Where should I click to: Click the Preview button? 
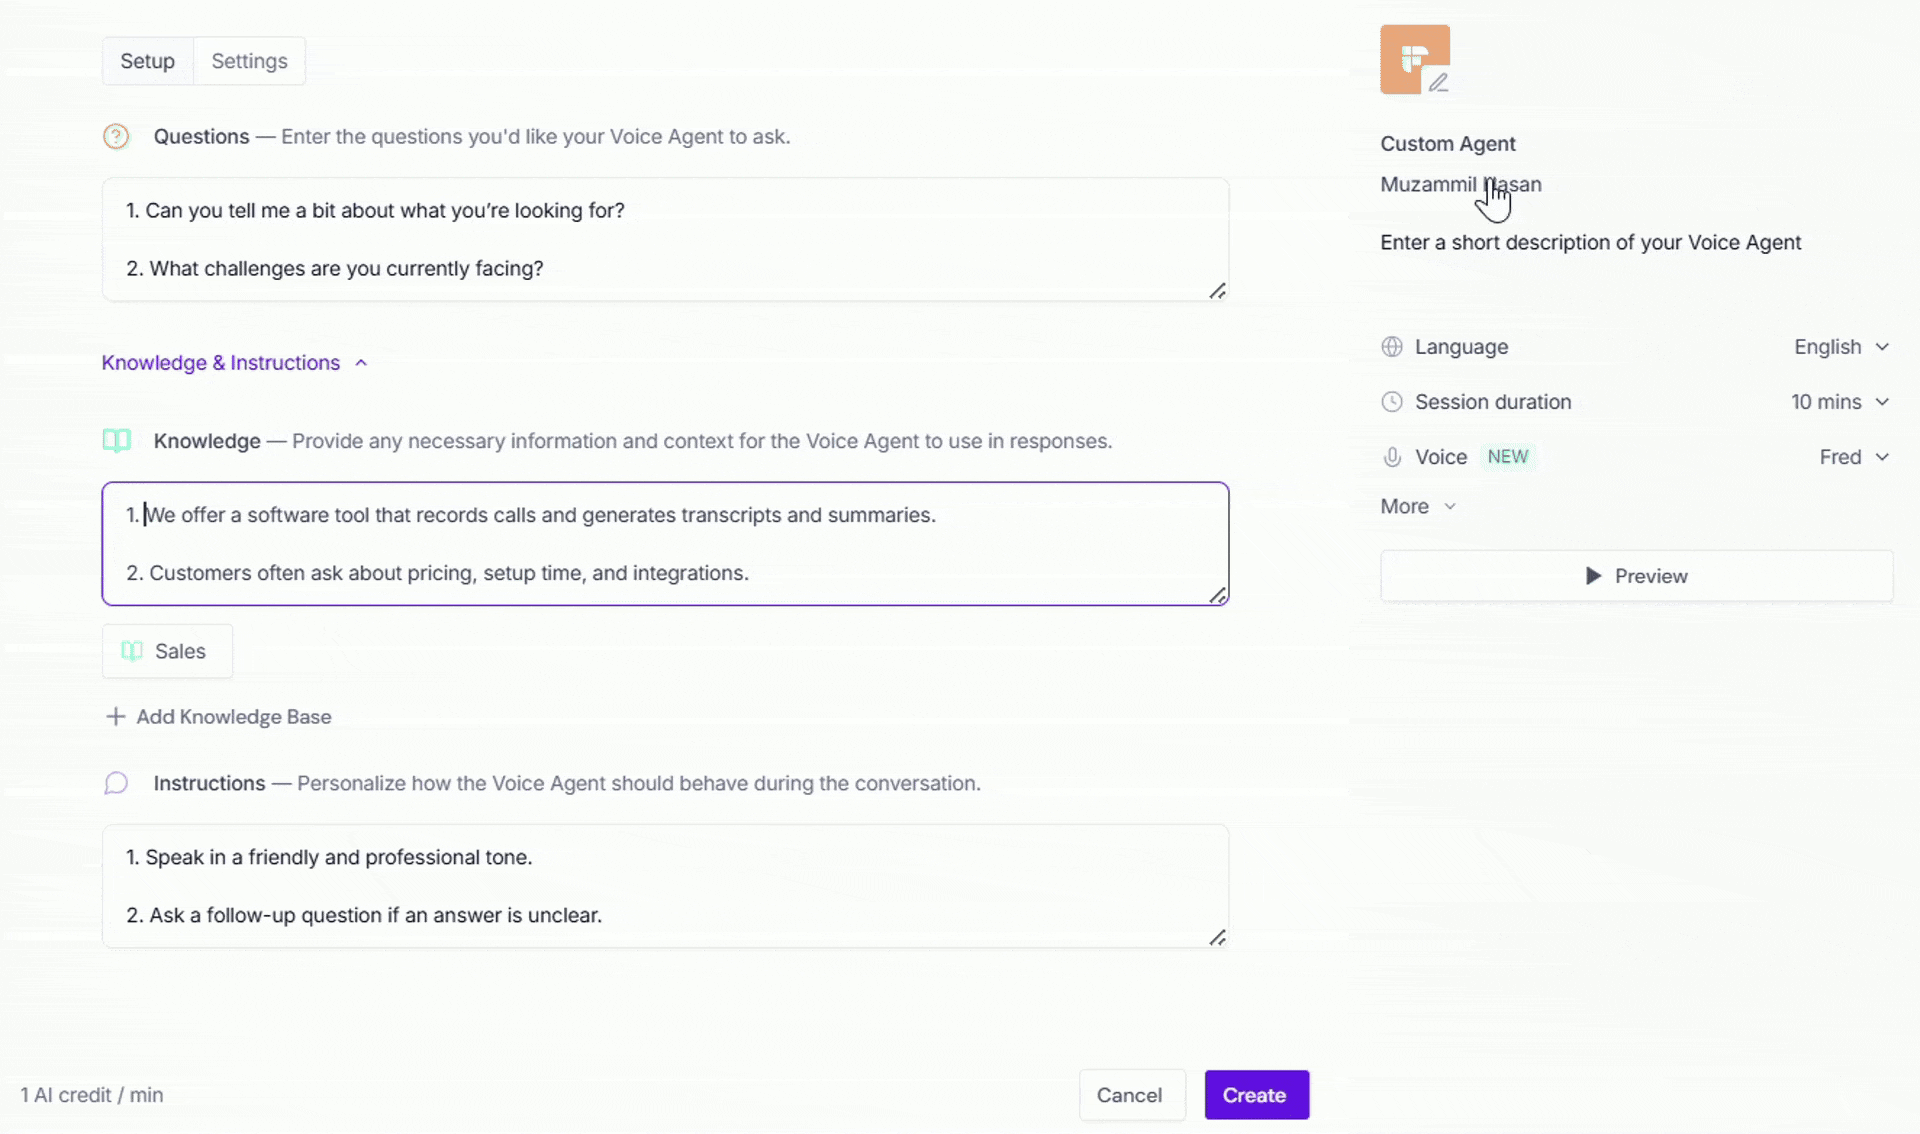tap(1637, 576)
